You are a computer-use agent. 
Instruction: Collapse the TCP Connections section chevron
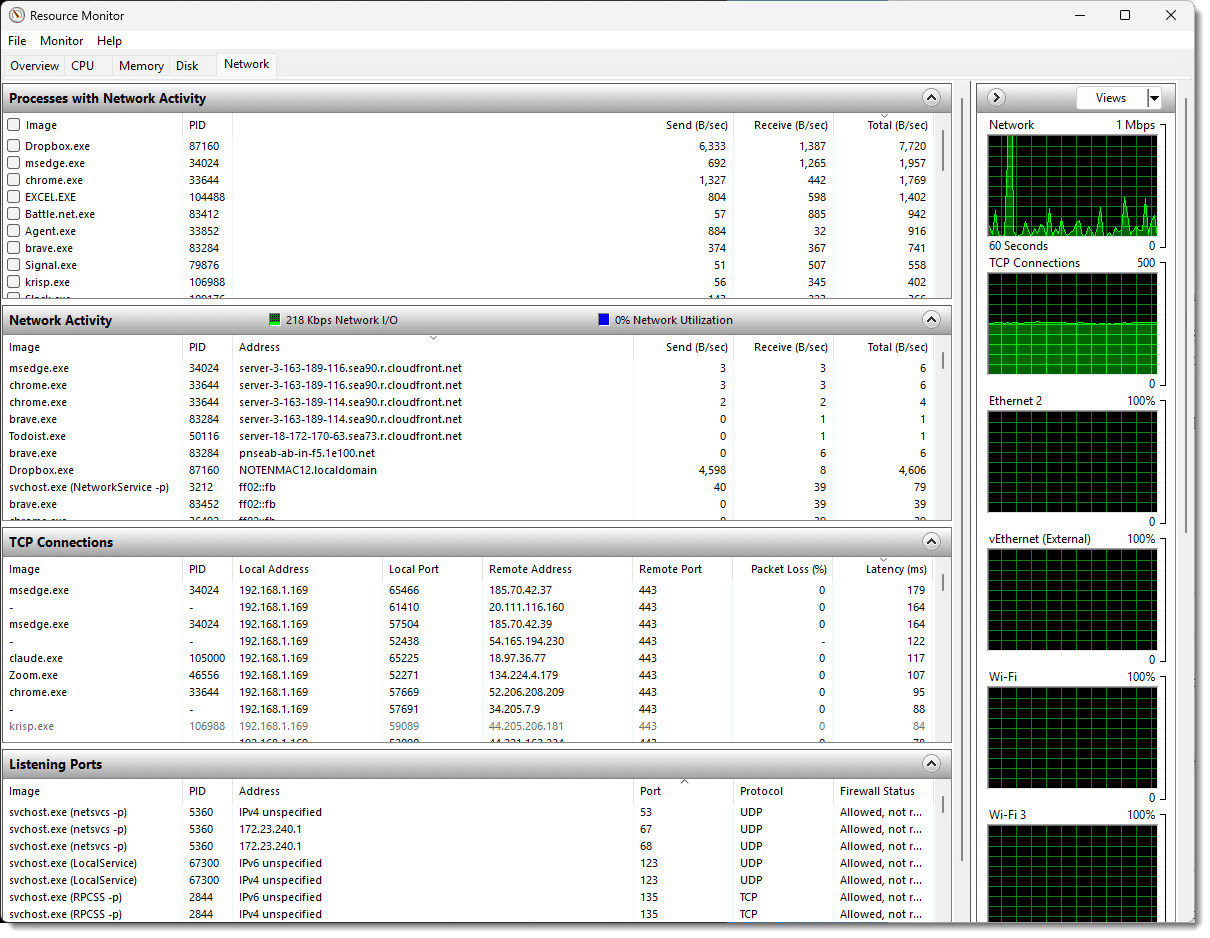coord(931,542)
